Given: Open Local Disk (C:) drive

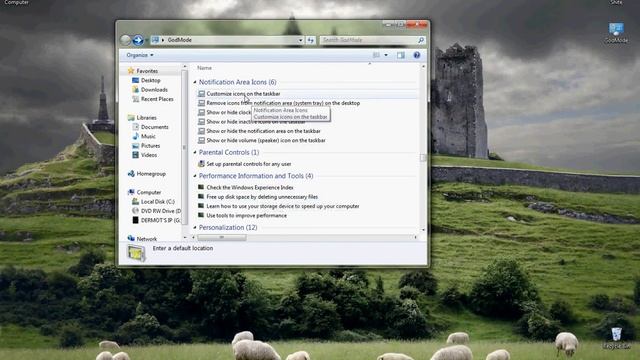Looking at the screenshot, I should pos(158,202).
